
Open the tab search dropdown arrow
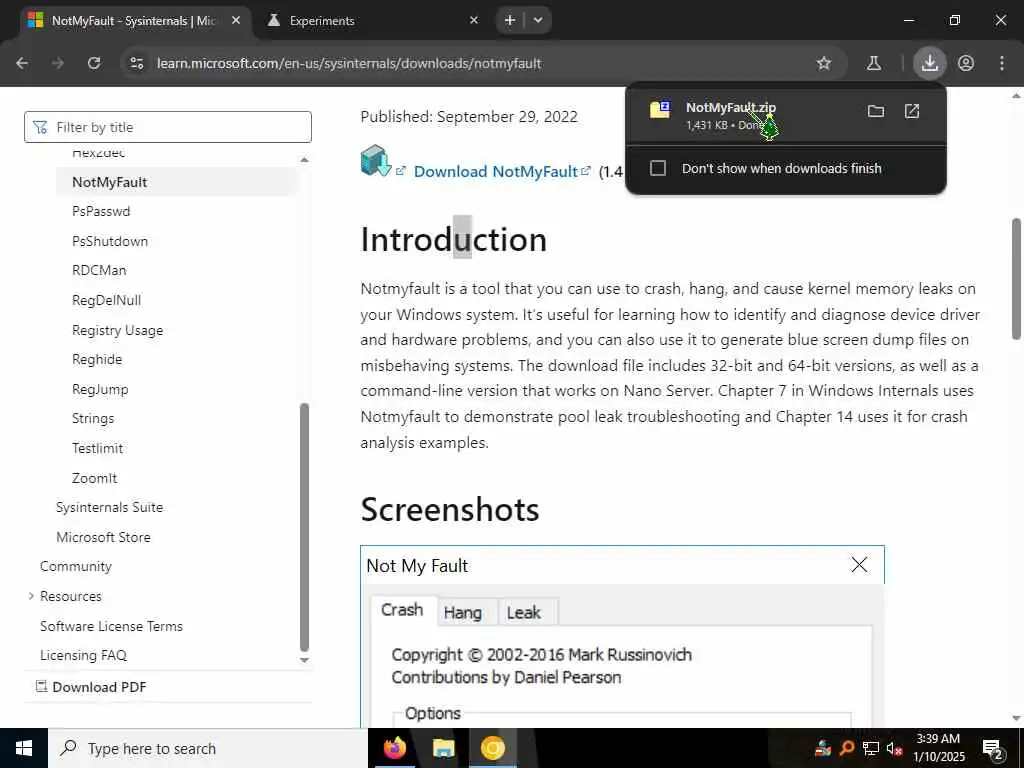[x=538, y=20]
